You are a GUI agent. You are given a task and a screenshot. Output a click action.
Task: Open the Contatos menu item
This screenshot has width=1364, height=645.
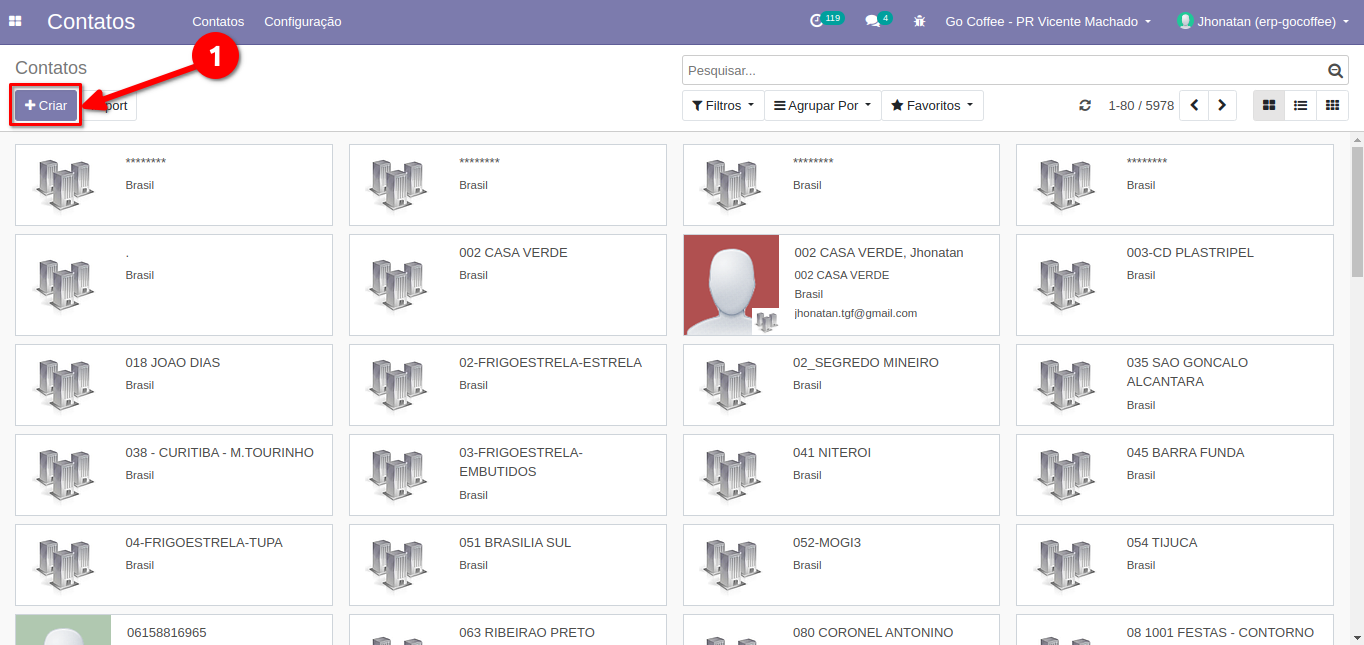coord(218,21)
